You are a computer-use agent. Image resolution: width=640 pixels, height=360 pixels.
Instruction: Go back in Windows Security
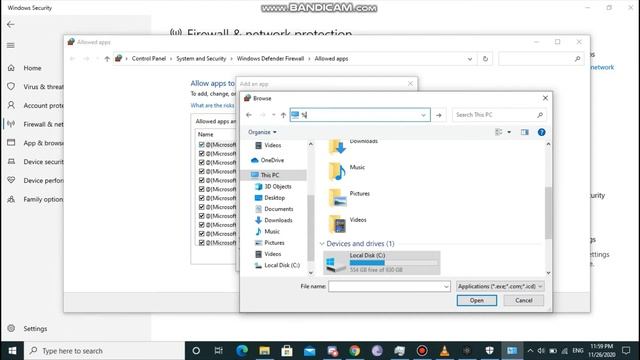pyautogui.click(x=11, y=24)
